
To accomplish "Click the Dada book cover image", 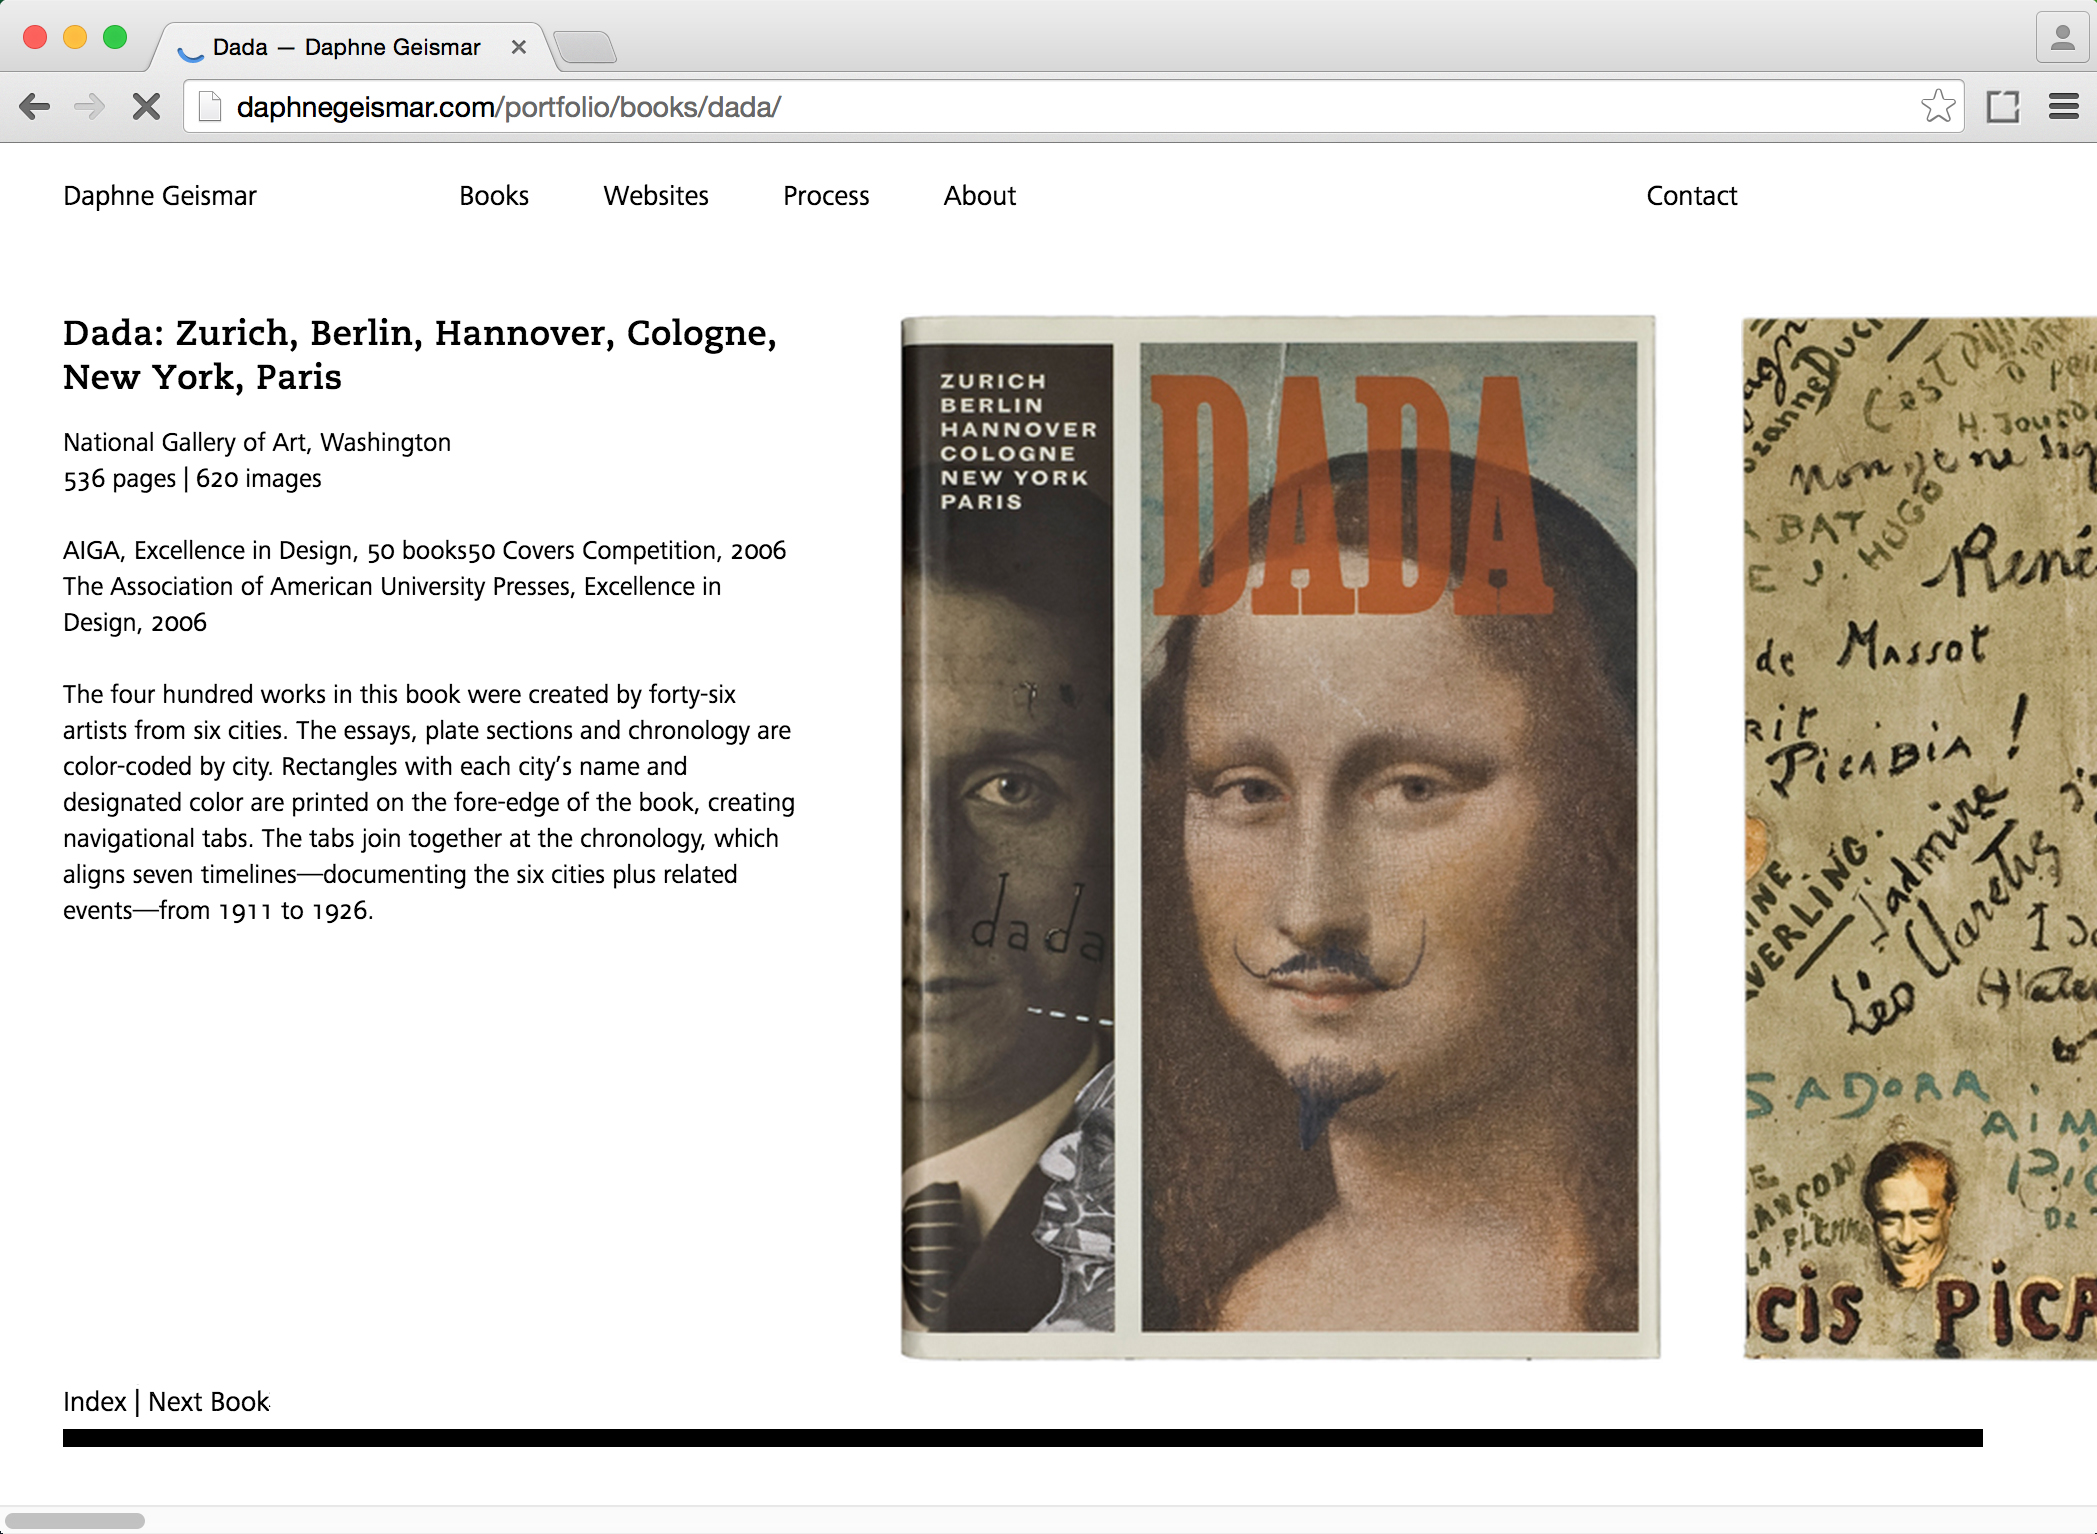I will [x=1280, y=838].
